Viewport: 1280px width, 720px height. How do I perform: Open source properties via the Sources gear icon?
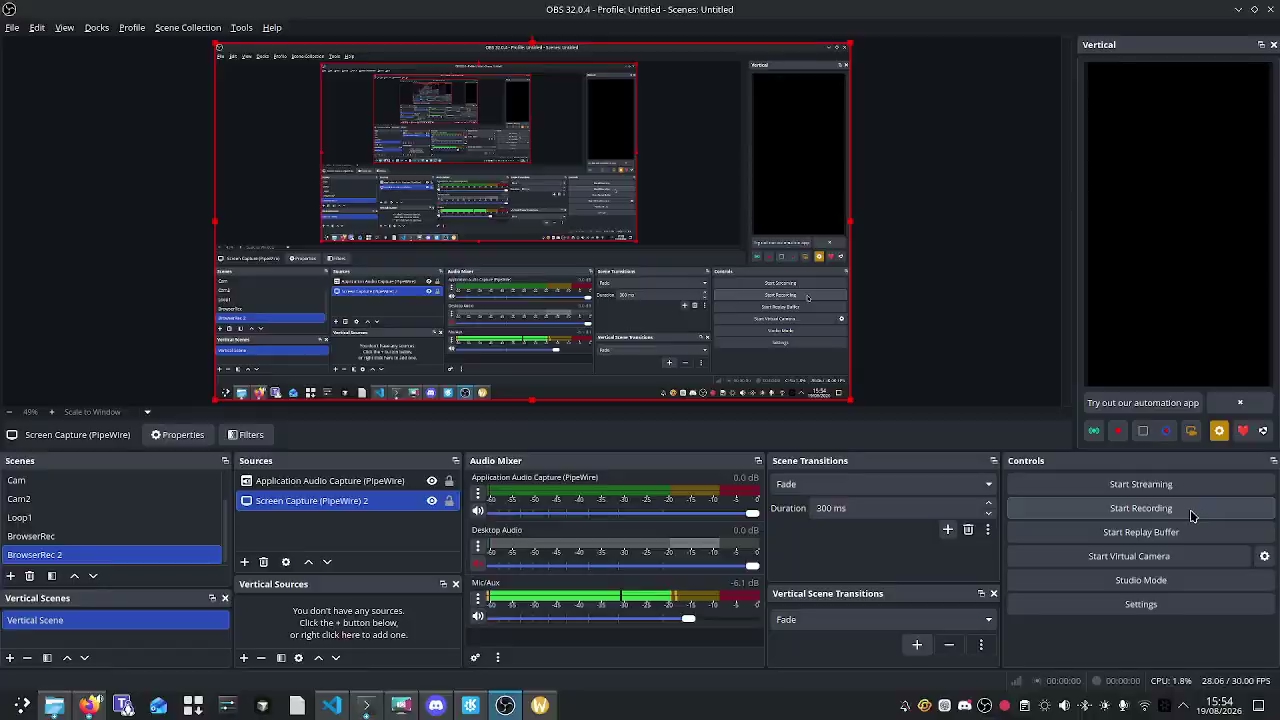point(286,562)
